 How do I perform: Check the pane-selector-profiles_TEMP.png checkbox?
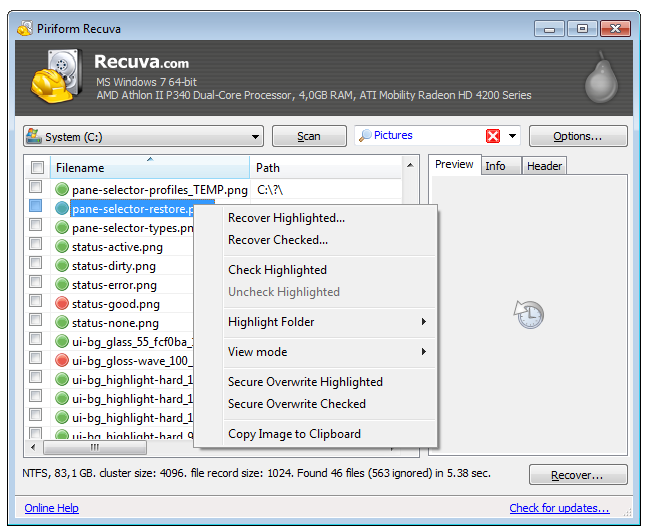[x=36, y=187]
